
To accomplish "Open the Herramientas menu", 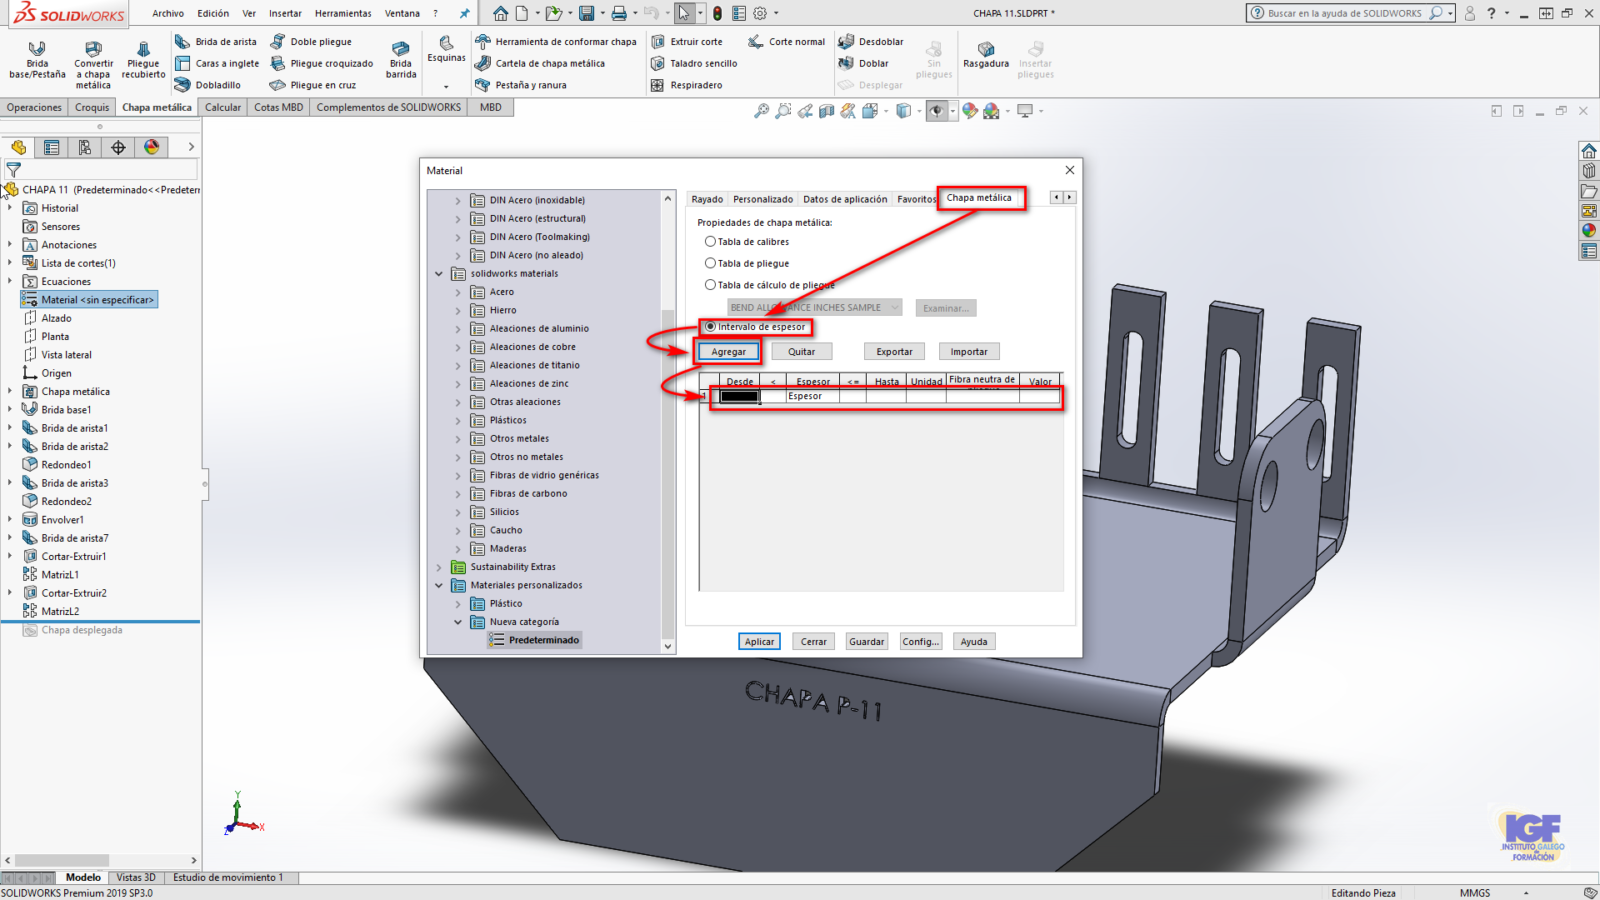I will (343, 14).
